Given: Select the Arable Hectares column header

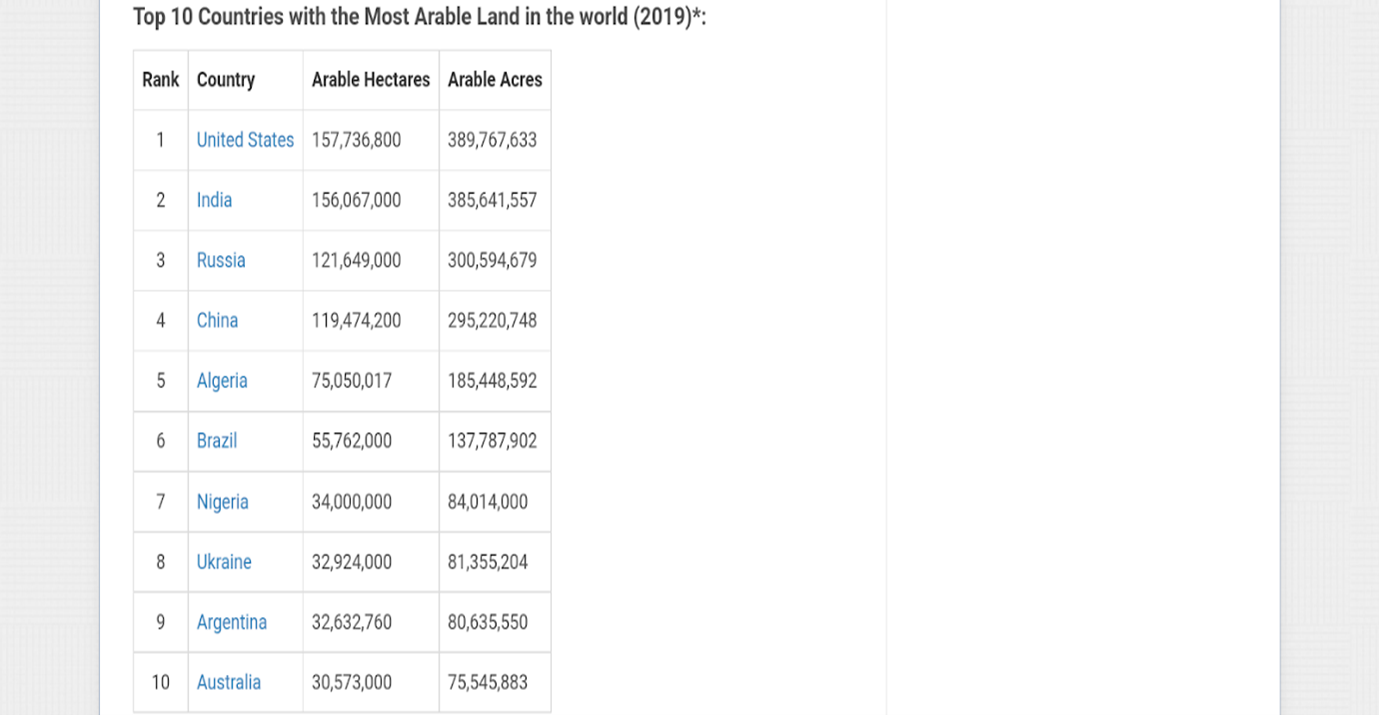Looking at the screenshot, I should pyautogui.click(x=371, y=80).
